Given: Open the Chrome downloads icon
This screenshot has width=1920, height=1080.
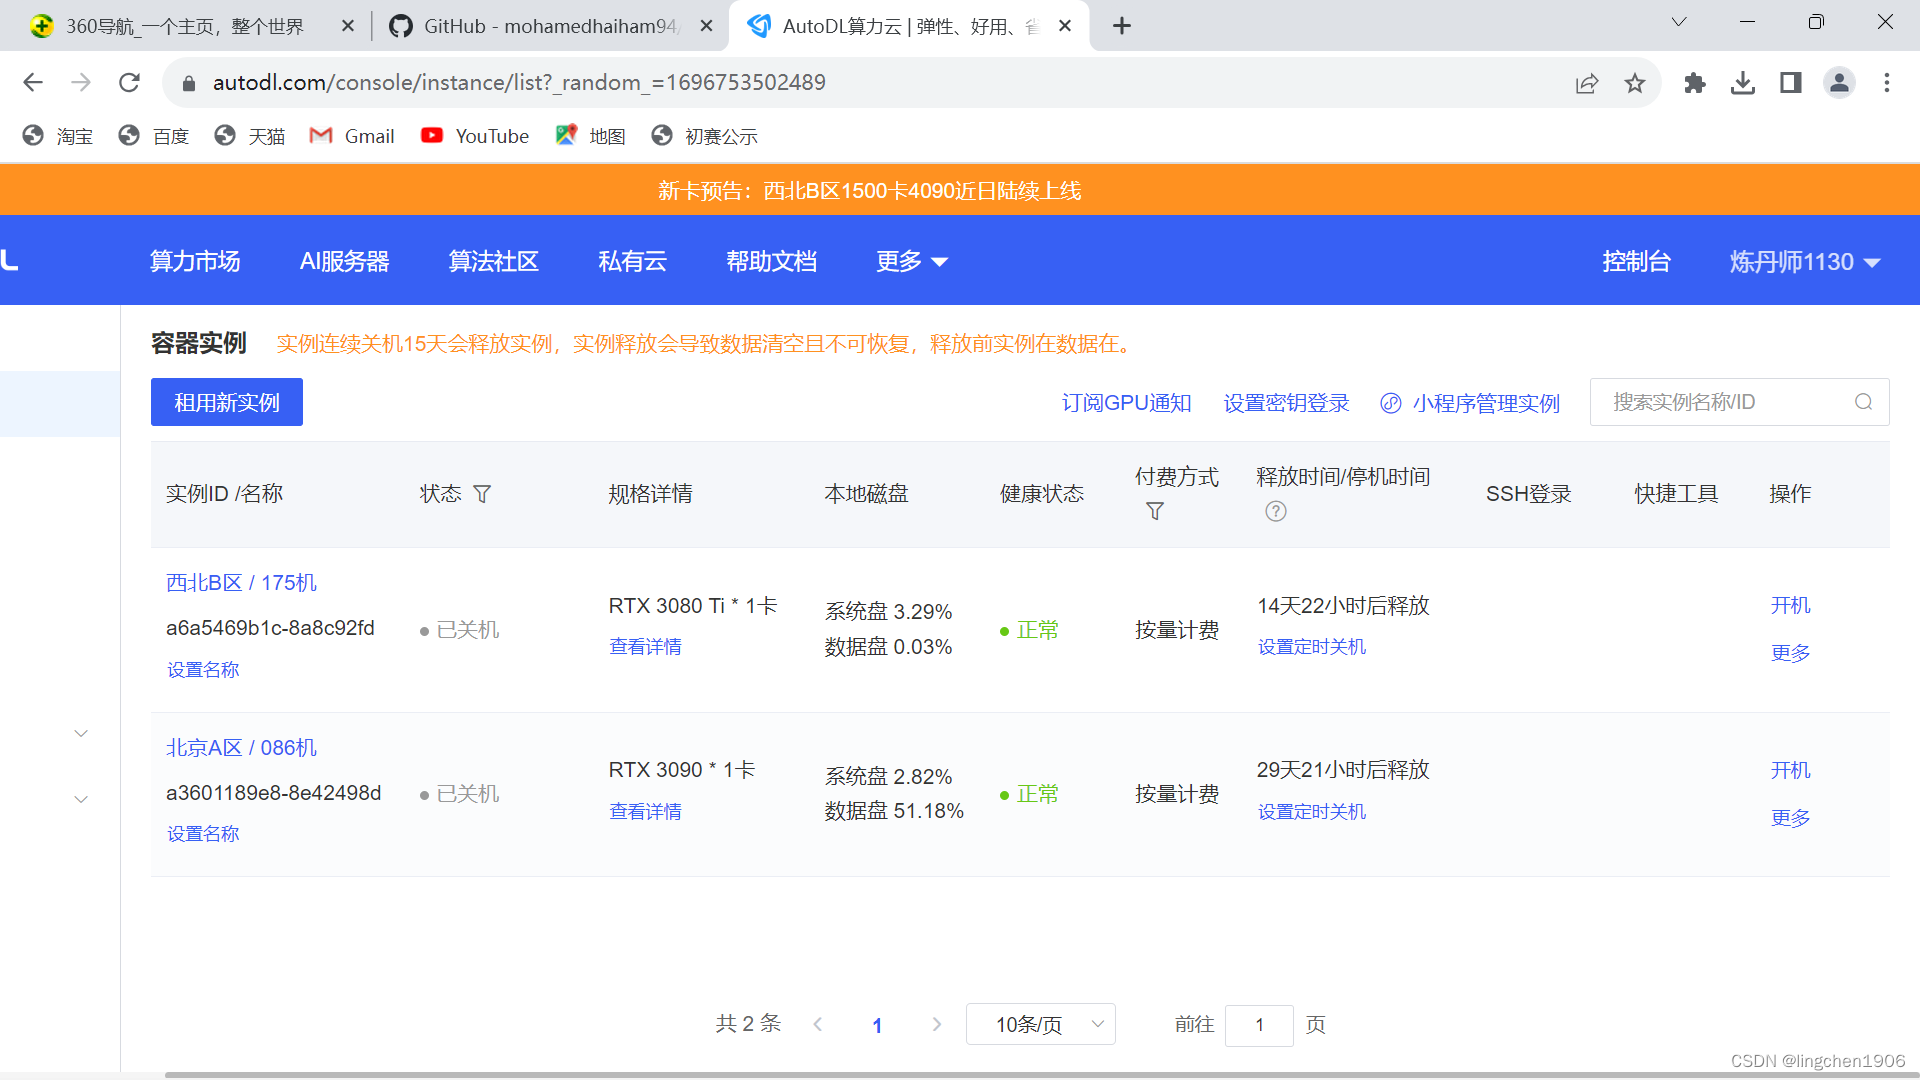Looking at the screenshot, I should click(1743, 83).
